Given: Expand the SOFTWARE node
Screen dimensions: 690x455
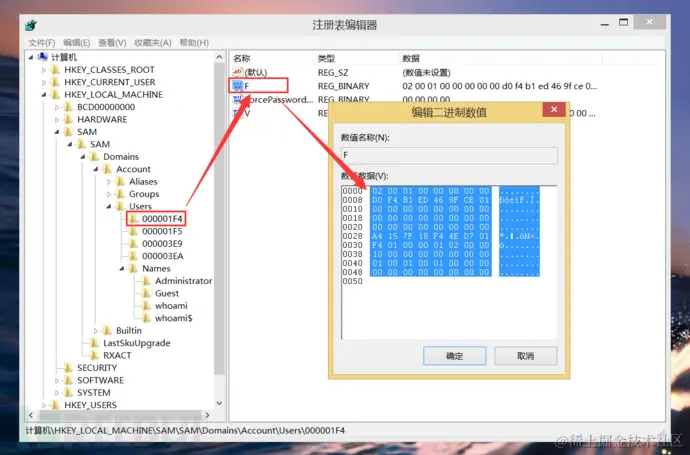Looking at the screenshot, I should click(x=57, y=380).
